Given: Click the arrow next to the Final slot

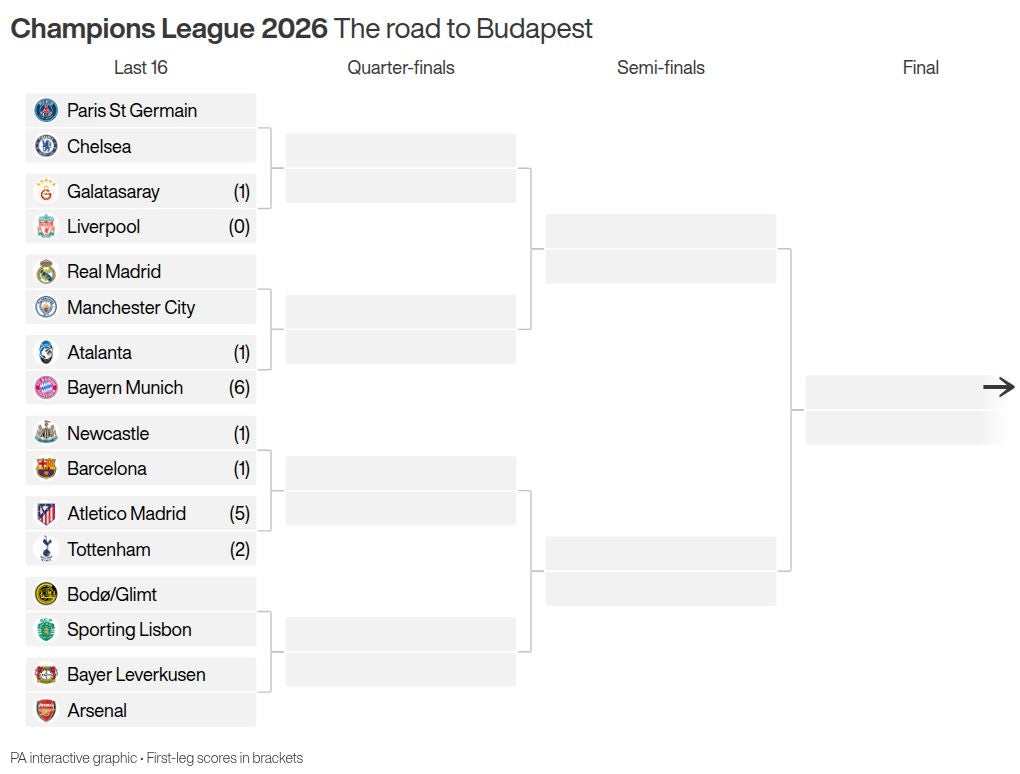Looking at the screenshot, I should (x=998, y=387).
